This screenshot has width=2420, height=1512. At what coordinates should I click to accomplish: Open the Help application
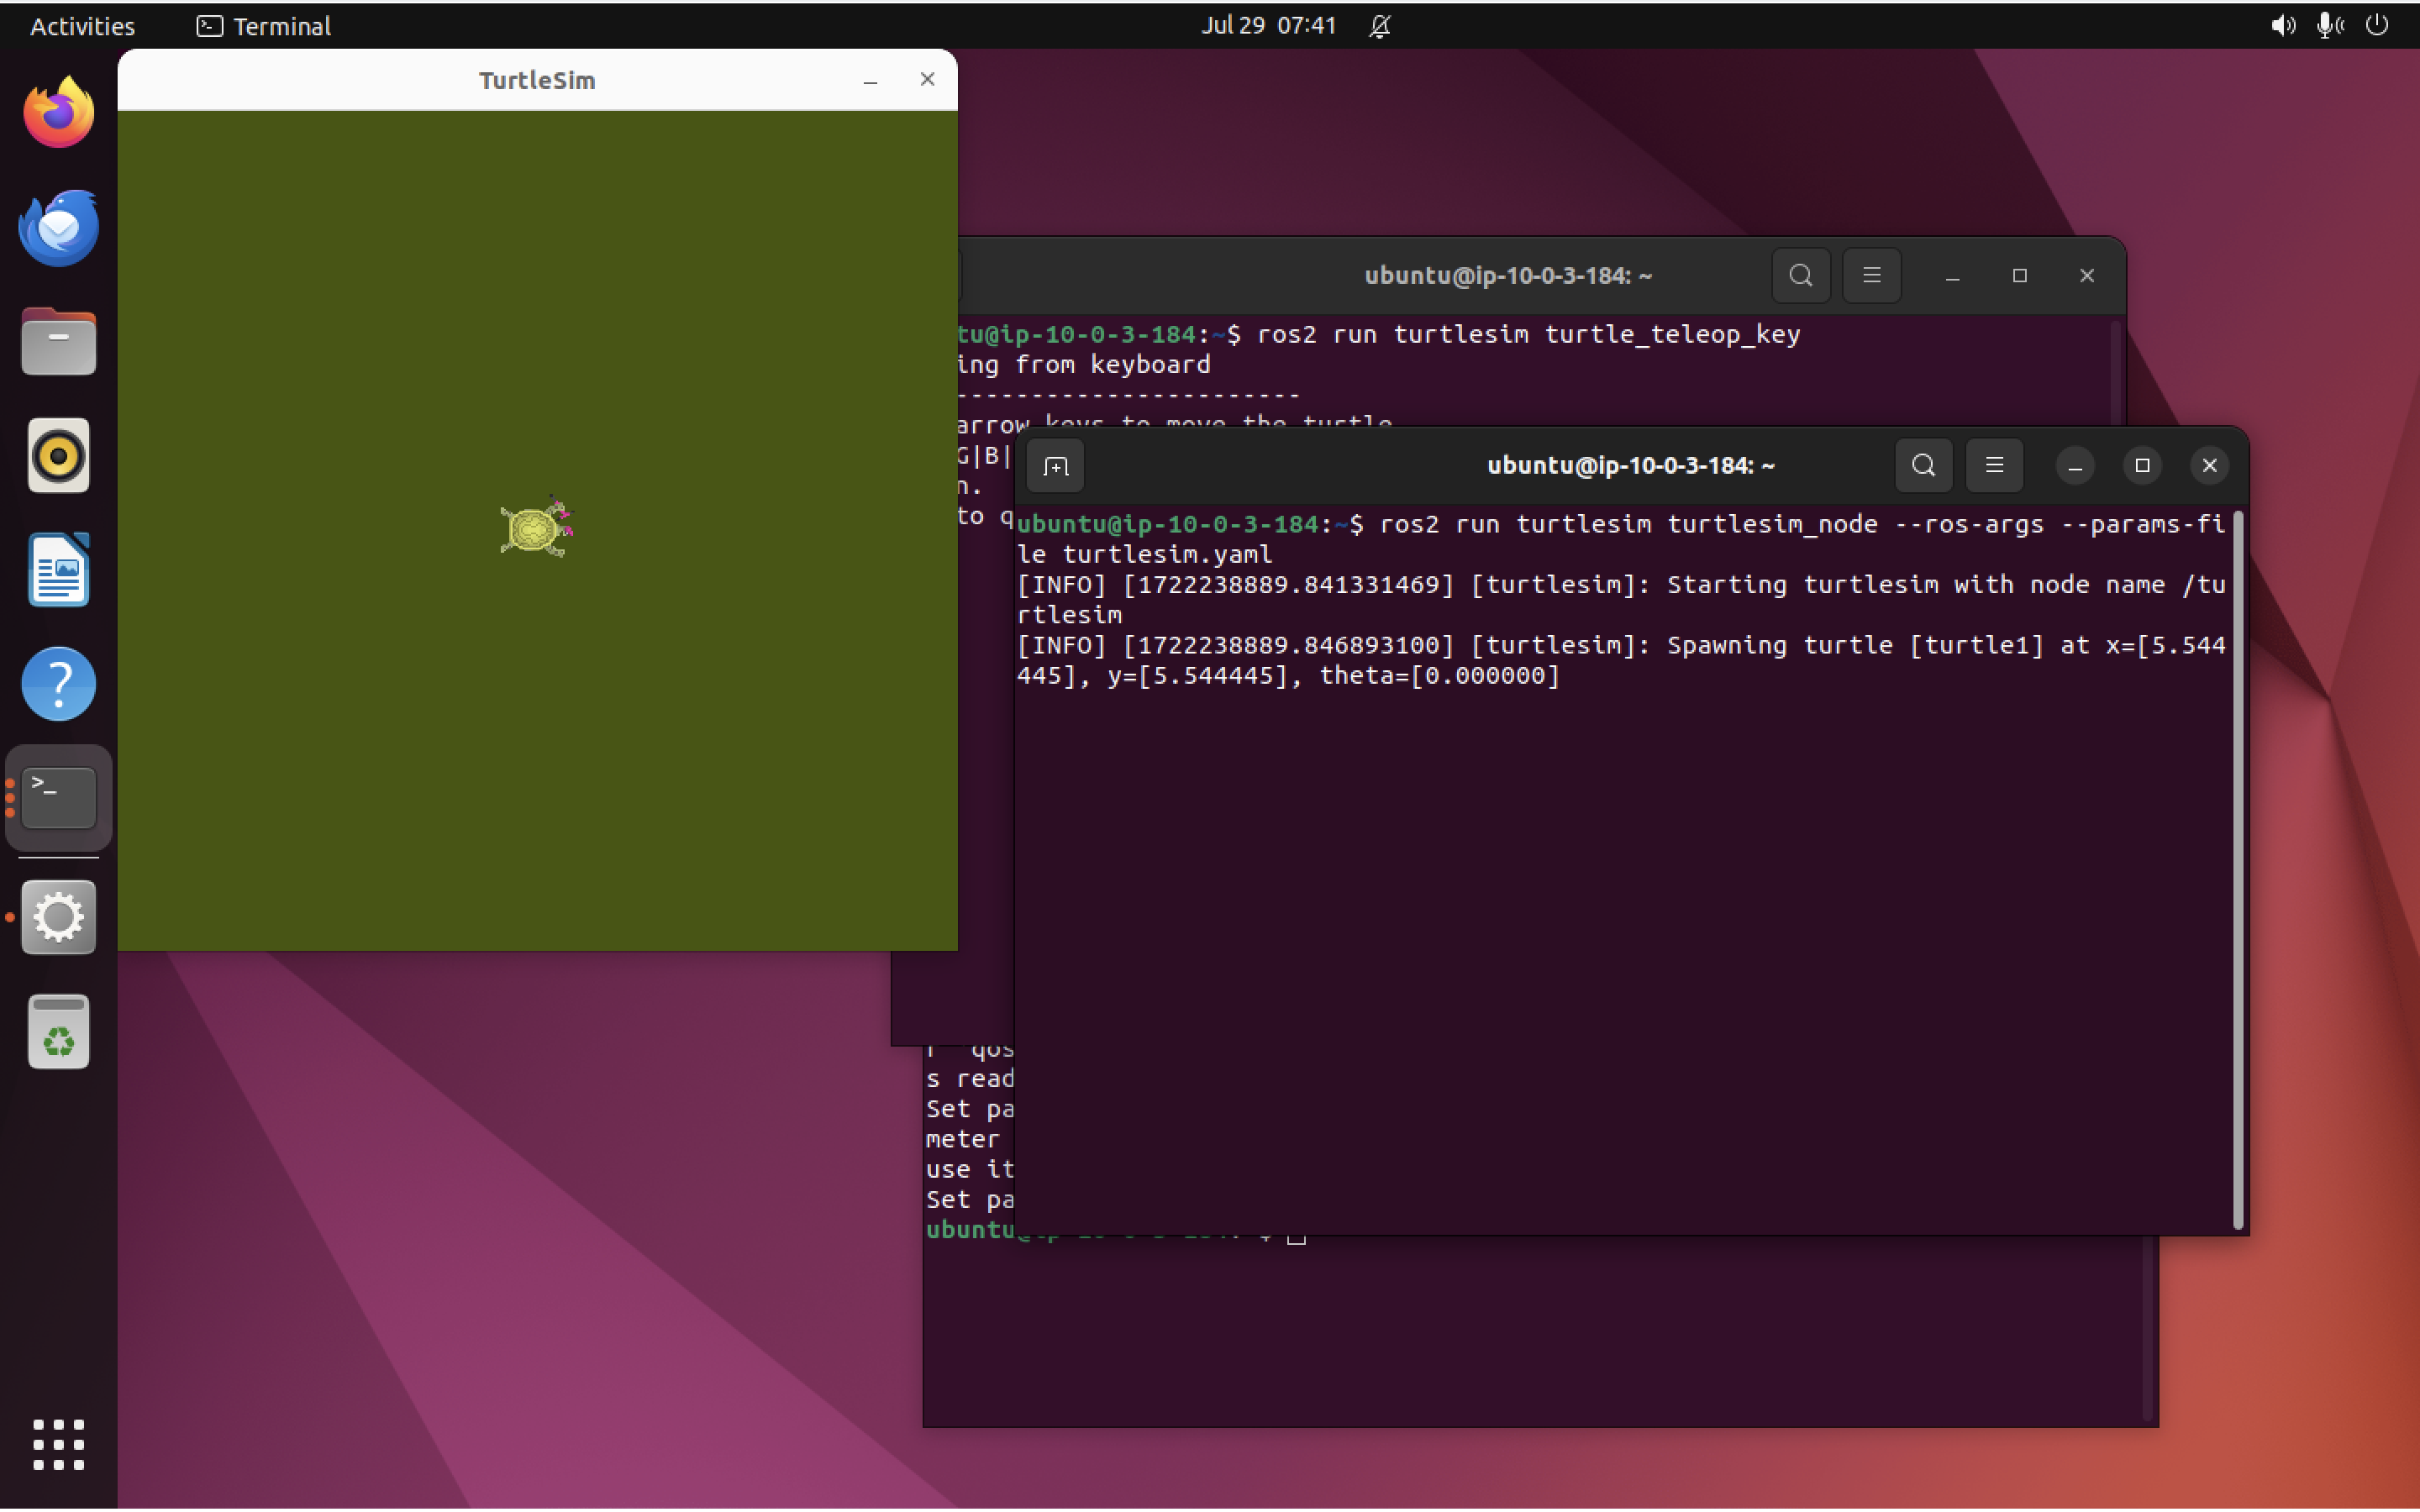pos(58,684)
